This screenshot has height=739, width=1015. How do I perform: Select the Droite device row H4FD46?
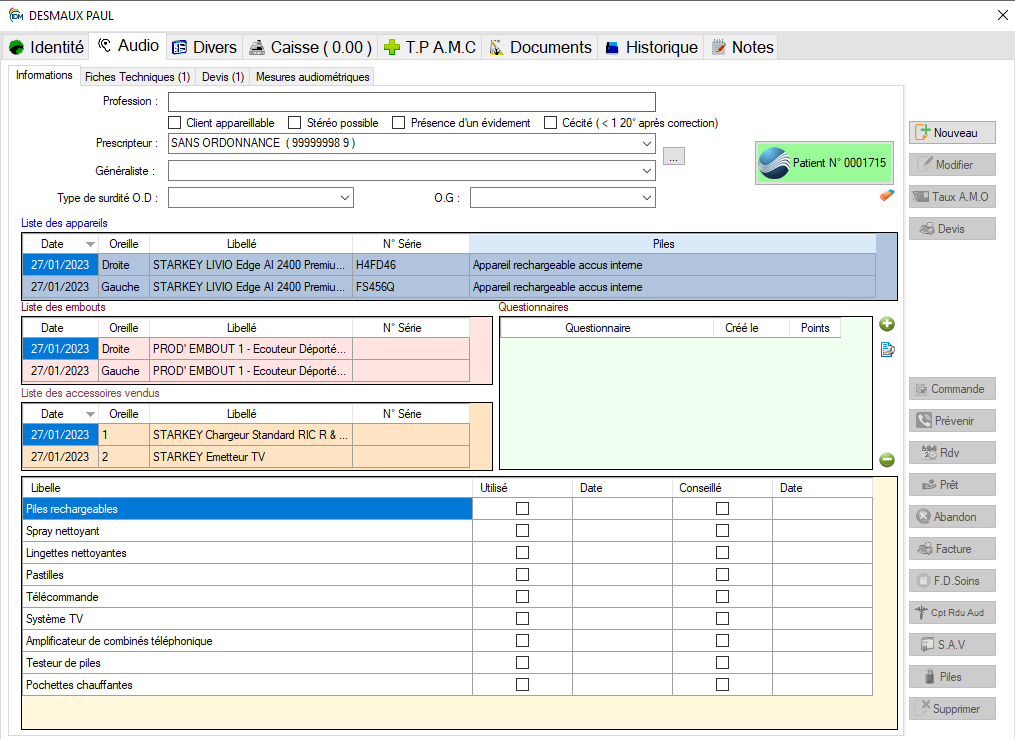point(449,265)
